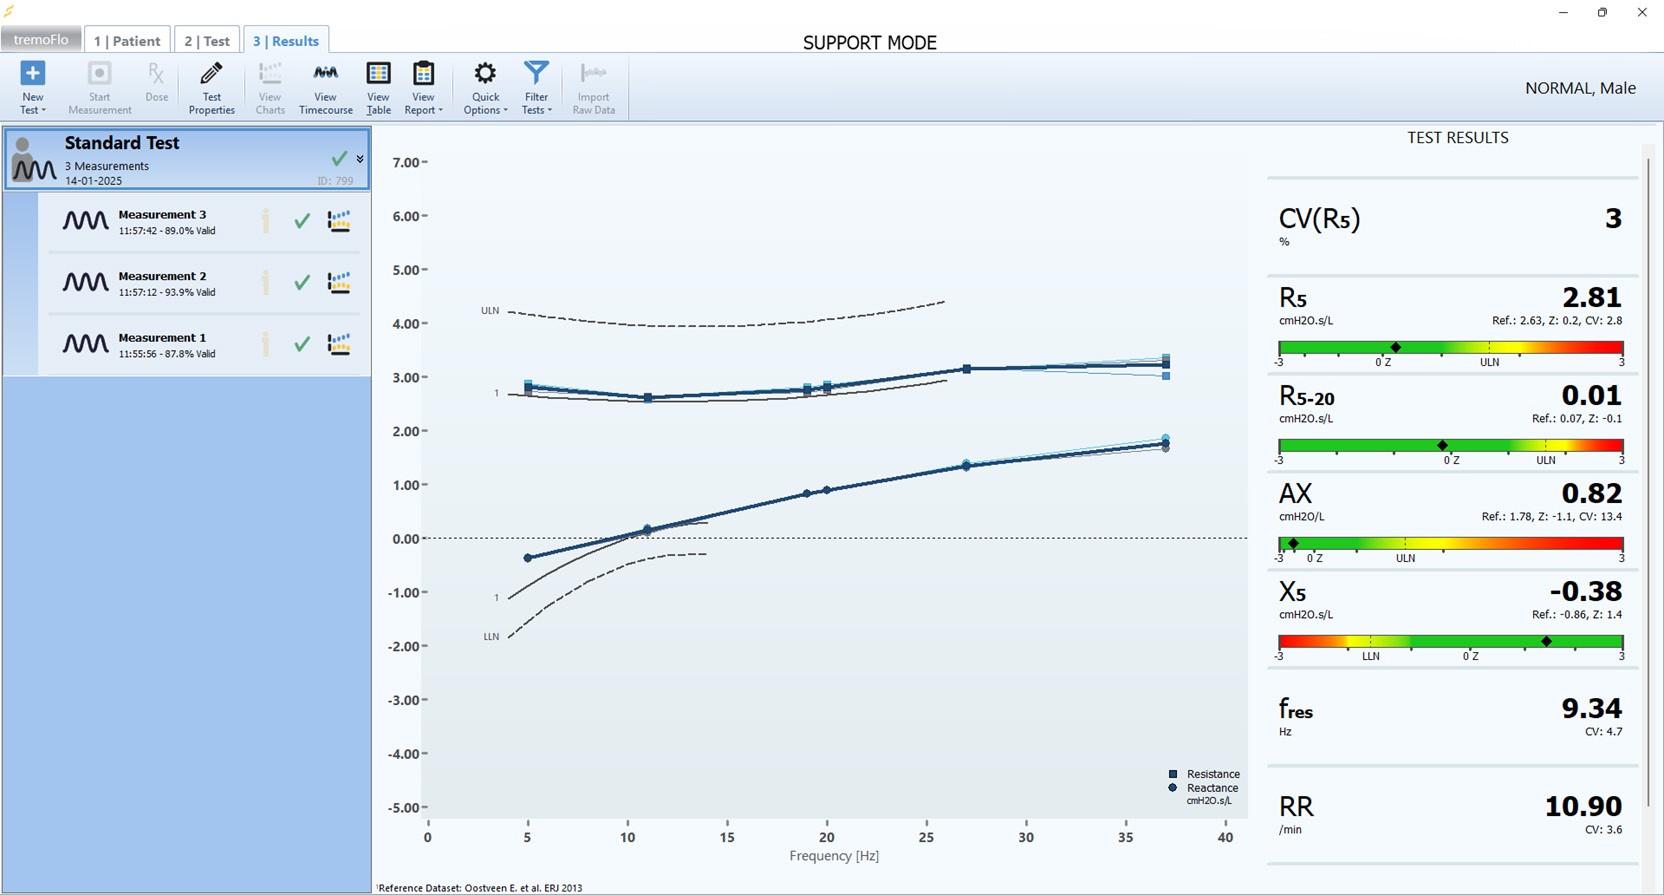This screenshot has height=895, width=1664.
Task: Go to the 2 | Test tab
Action: click(207, 41)
